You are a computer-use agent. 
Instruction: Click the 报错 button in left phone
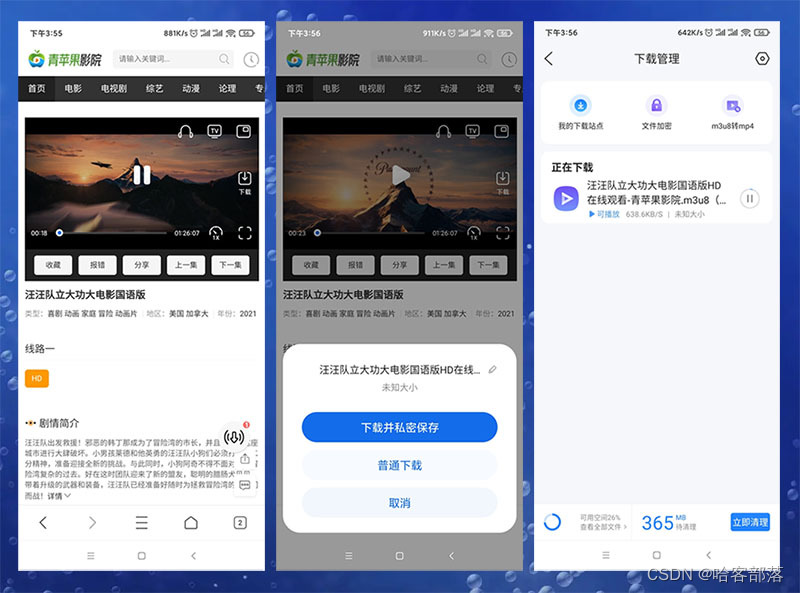97,265
